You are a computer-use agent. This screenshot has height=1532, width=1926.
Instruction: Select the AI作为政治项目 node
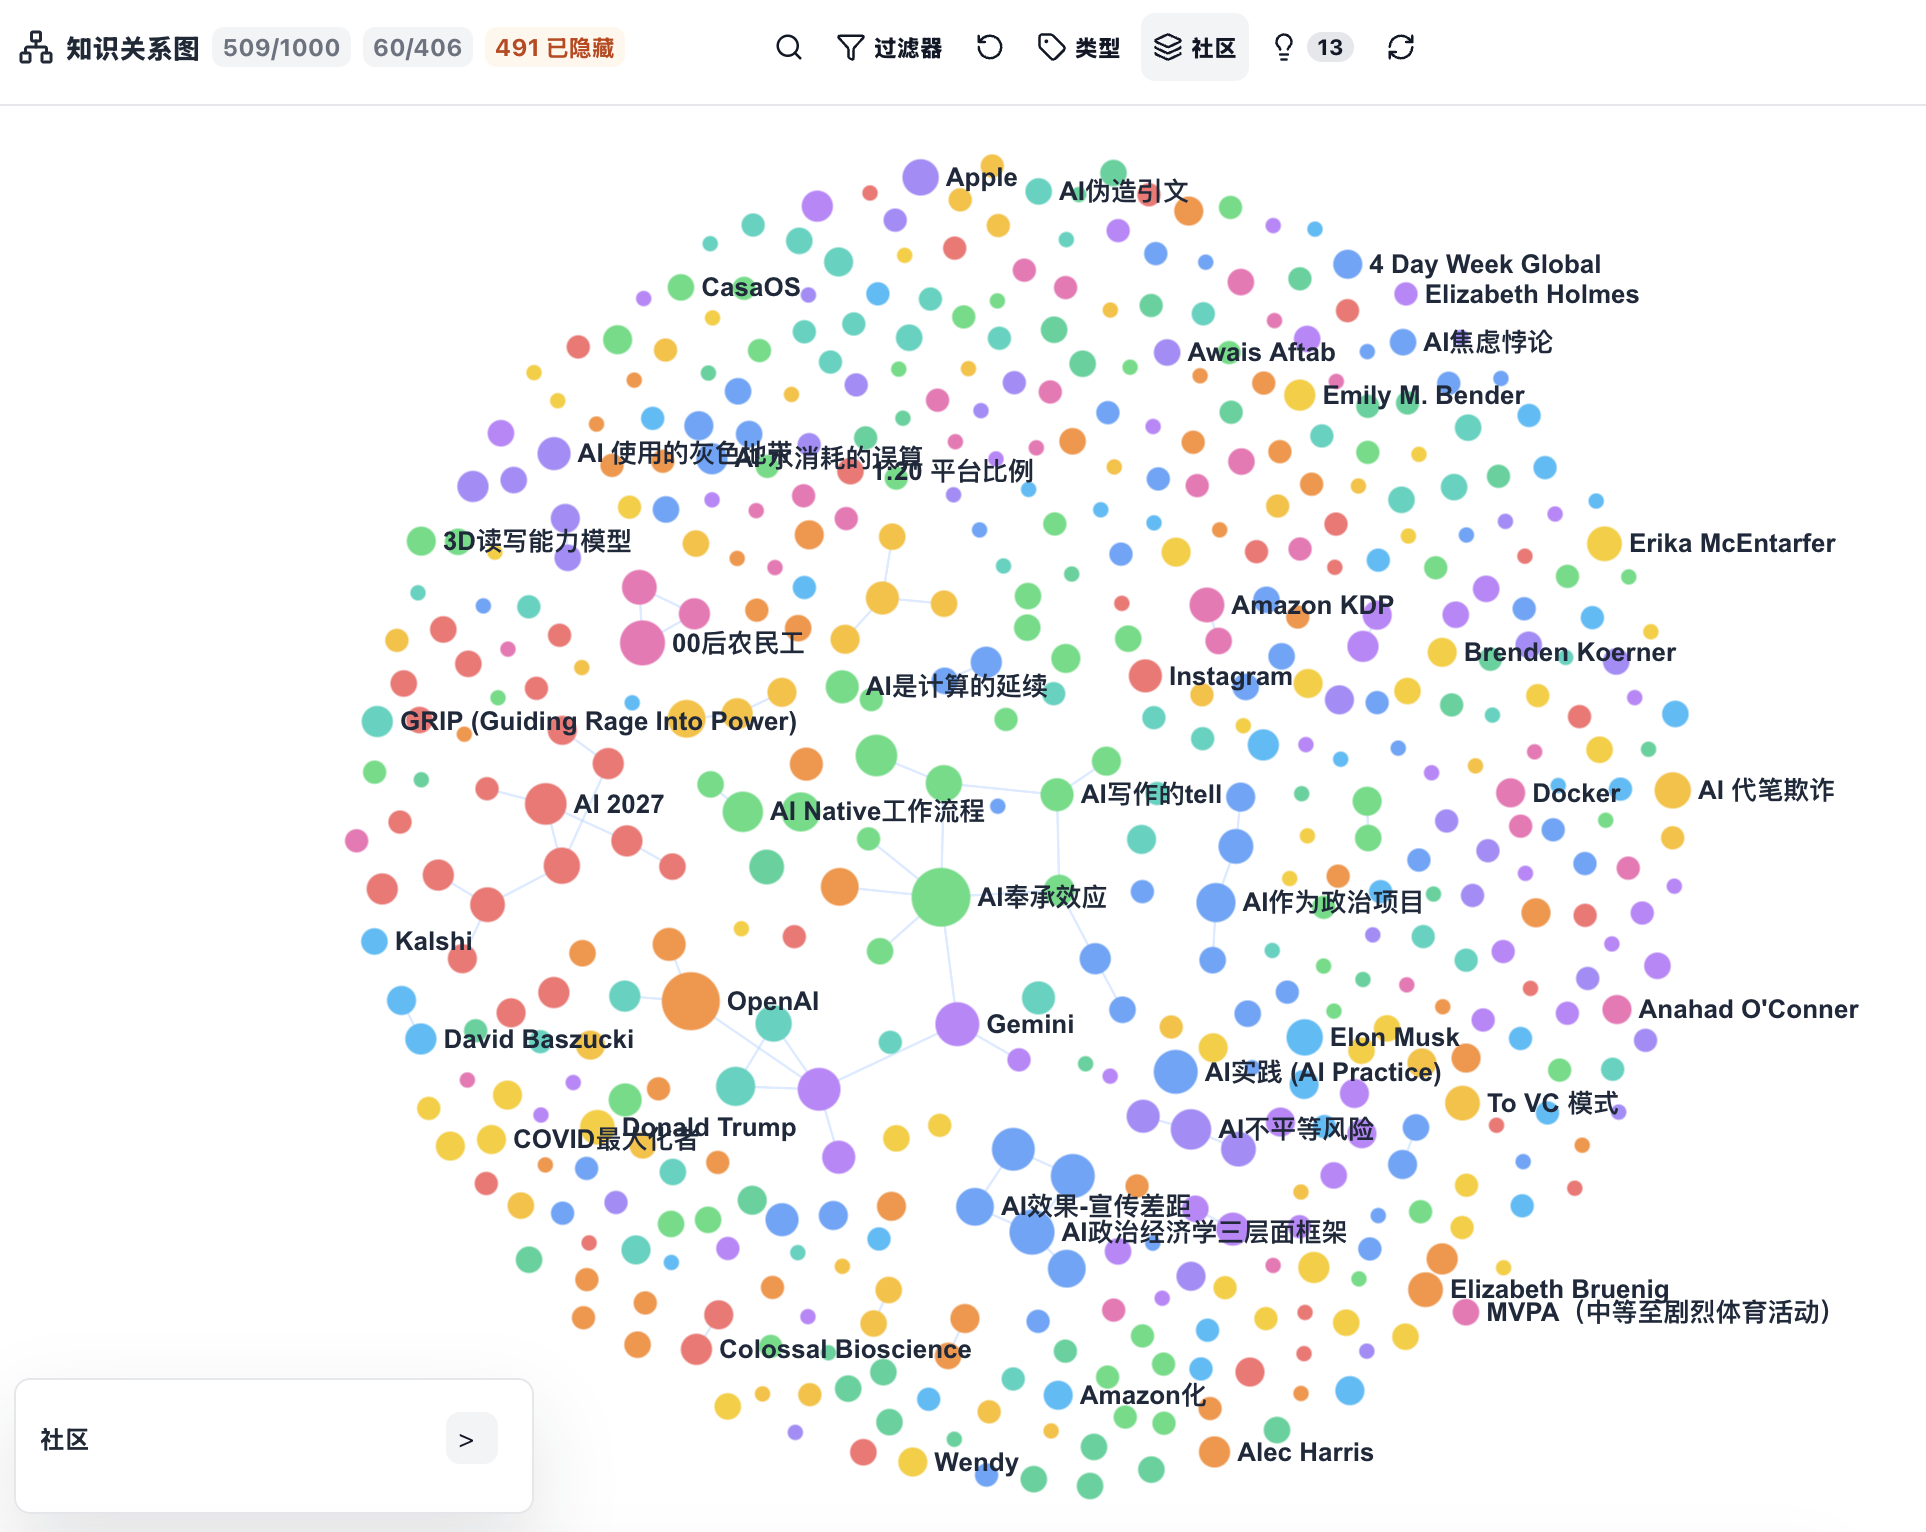tap(1216, 902)
